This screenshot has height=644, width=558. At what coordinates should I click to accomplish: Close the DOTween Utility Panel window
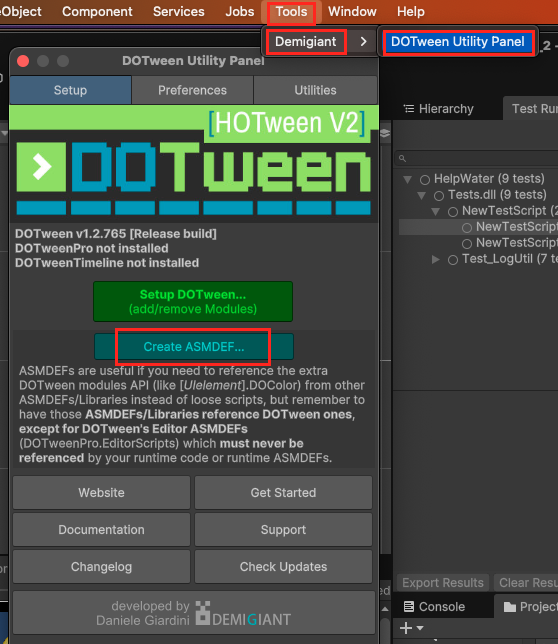23,61
